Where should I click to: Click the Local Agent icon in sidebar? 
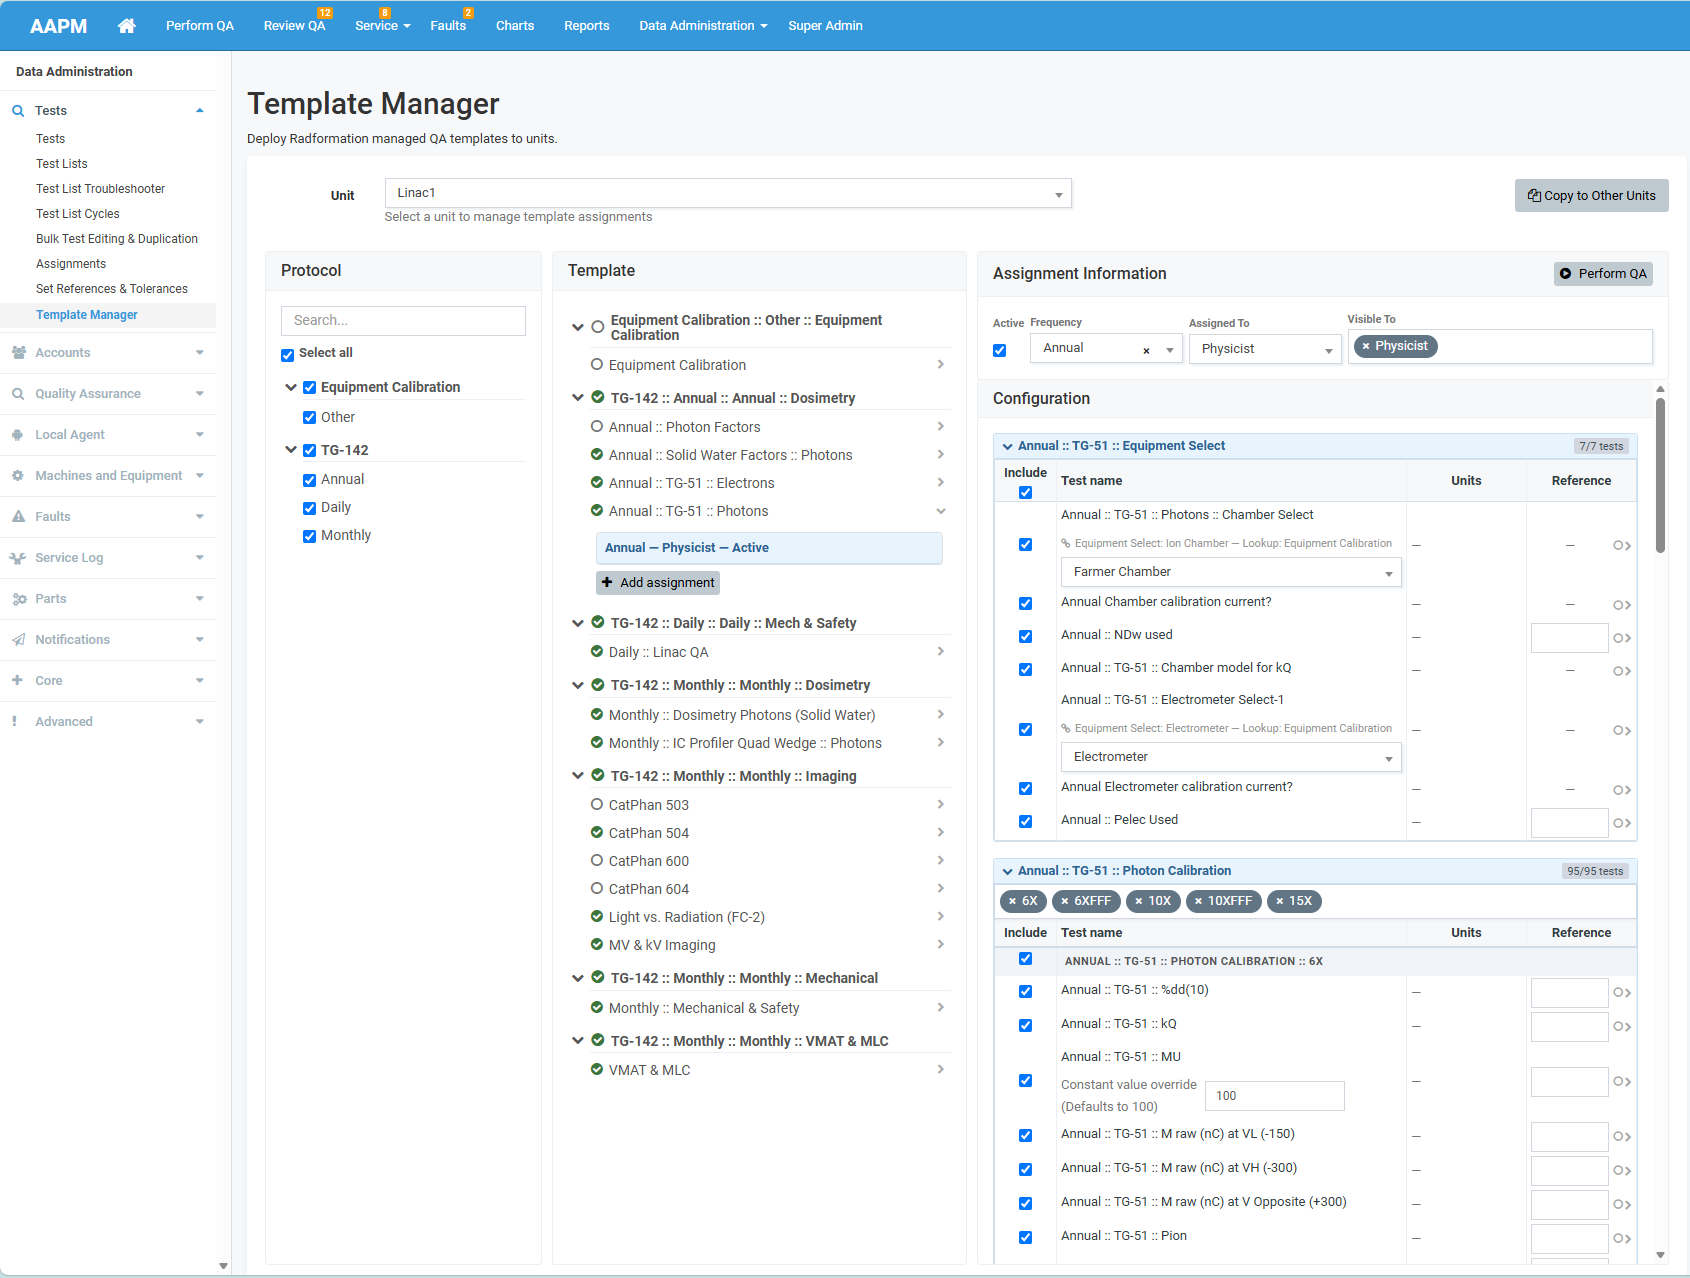click(18, 434)
